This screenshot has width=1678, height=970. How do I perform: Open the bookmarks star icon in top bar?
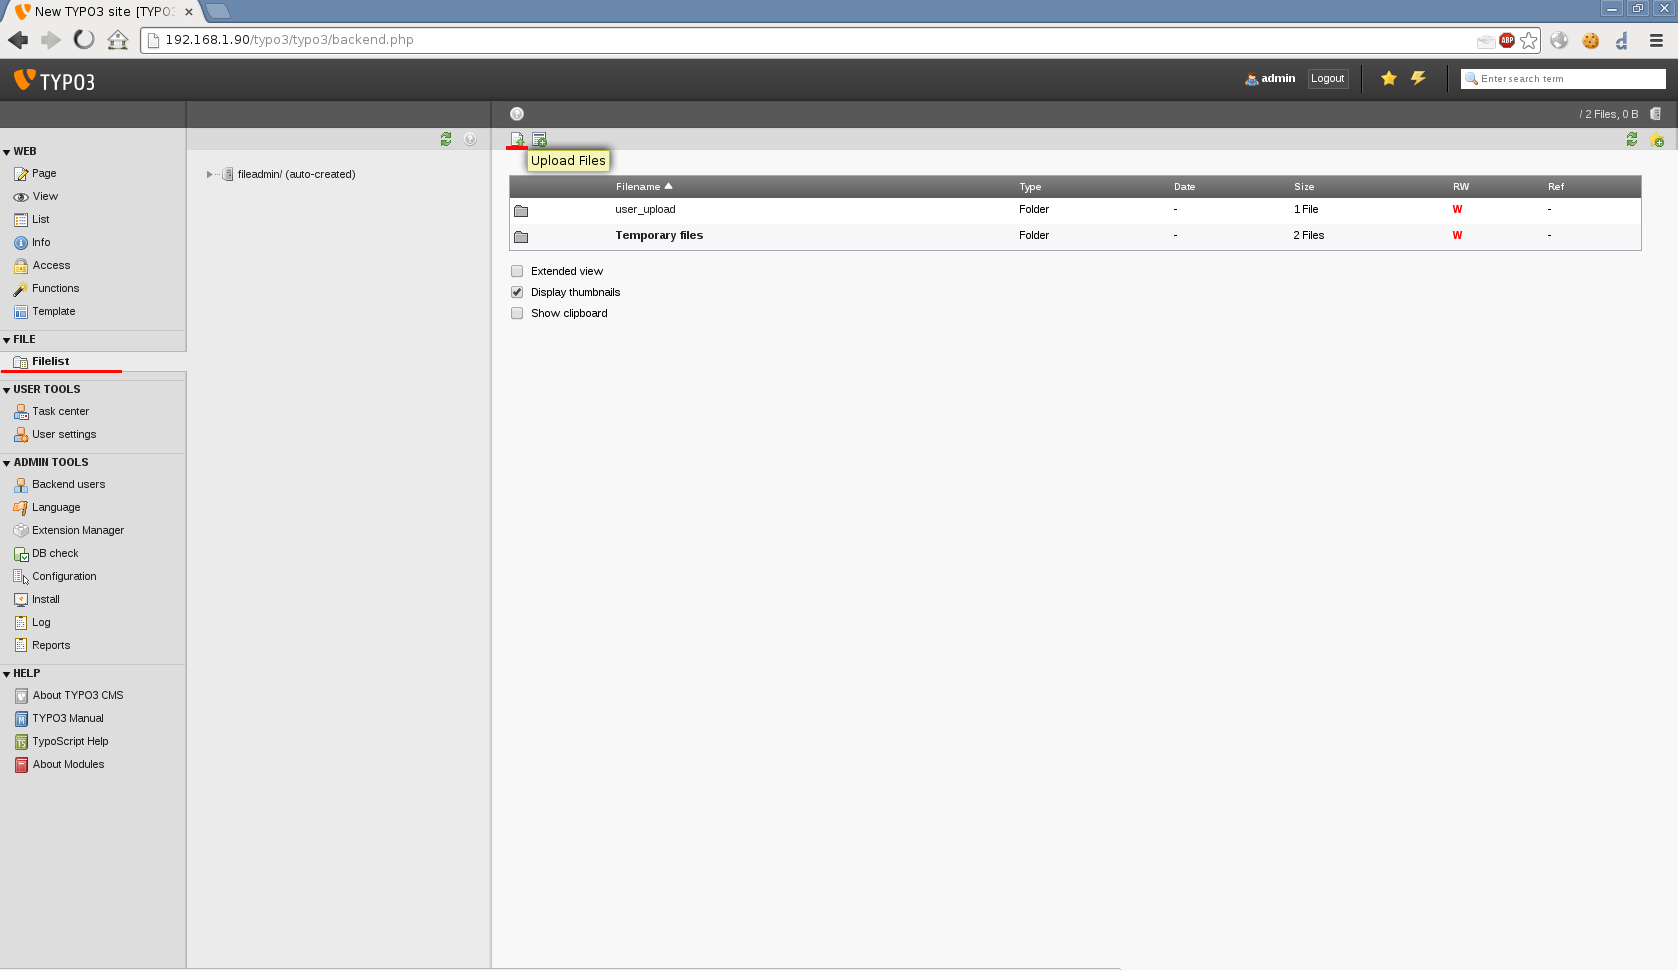pyautogui.click(x=1388, y=78)
